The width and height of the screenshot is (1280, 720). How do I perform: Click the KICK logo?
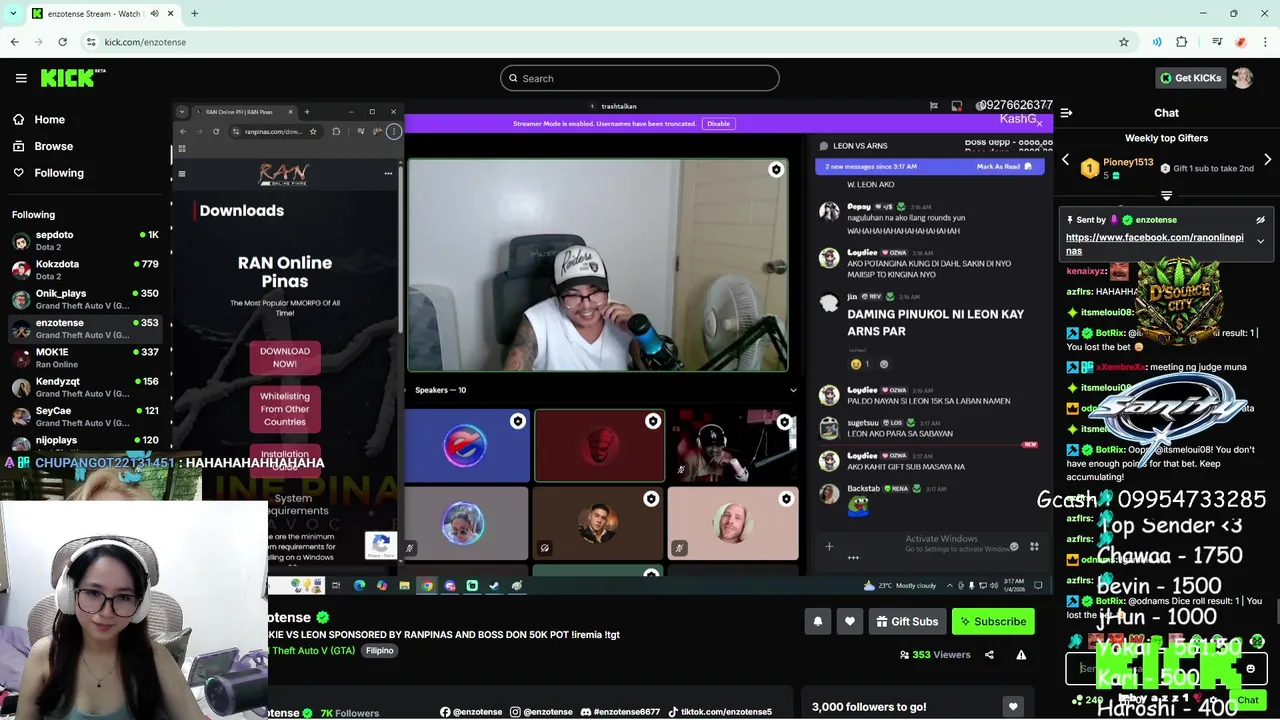(x=73, y=78)
